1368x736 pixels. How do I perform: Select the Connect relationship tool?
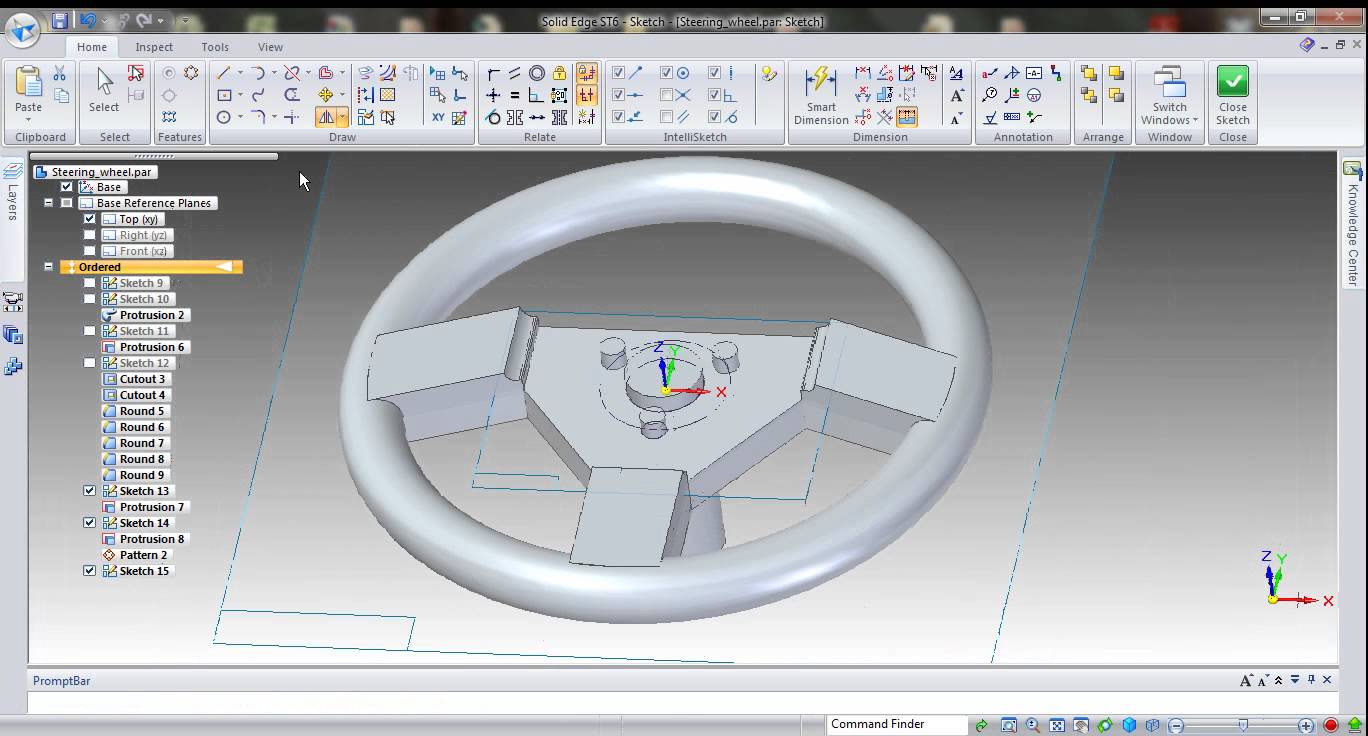[x=492, y=95]
